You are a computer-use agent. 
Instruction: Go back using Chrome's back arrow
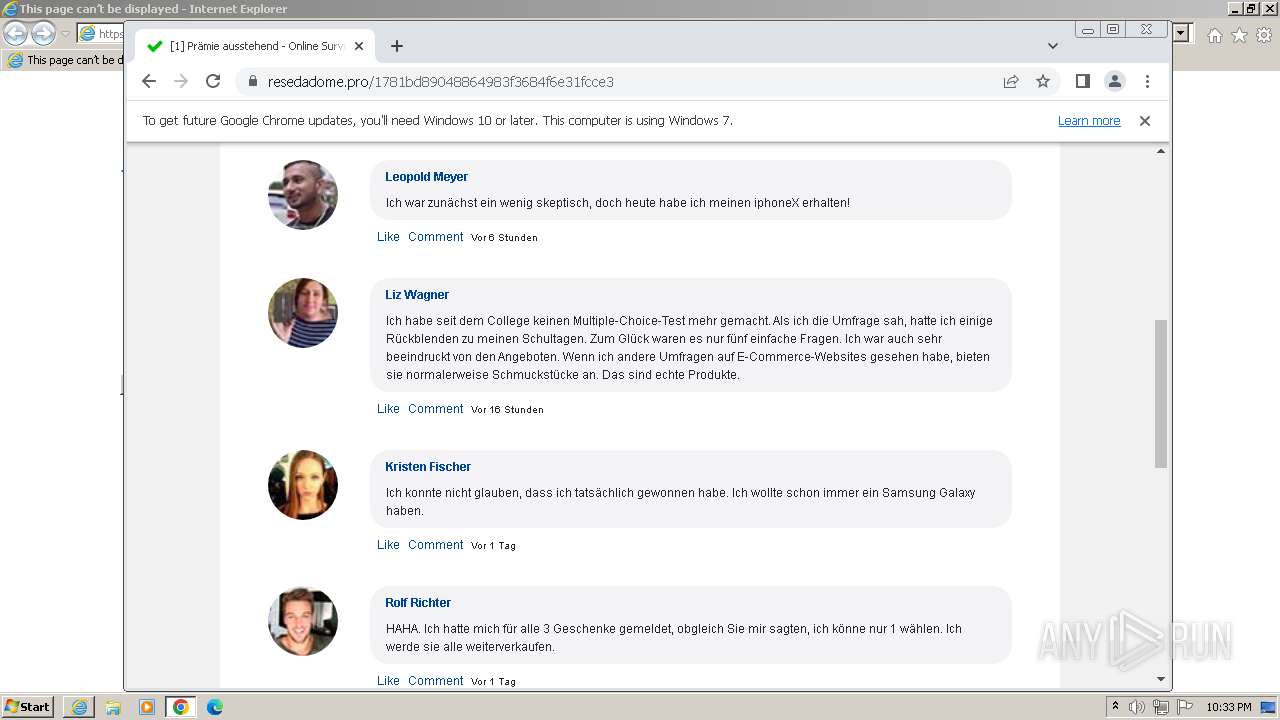tap(149, 82)
